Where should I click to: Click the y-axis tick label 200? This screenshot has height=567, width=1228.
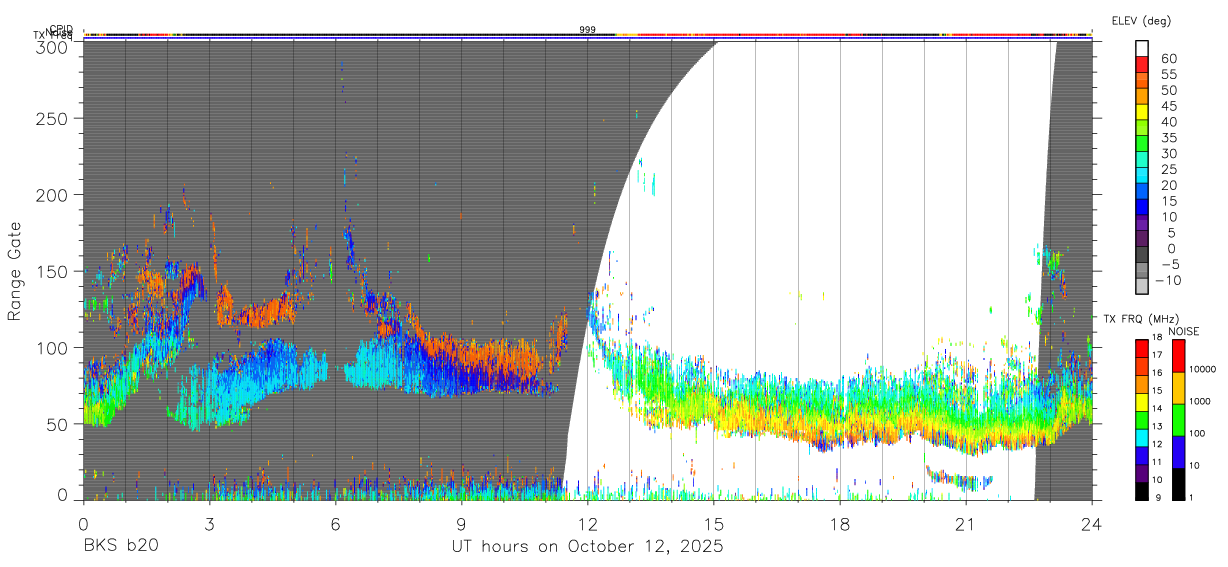[53, 194]
